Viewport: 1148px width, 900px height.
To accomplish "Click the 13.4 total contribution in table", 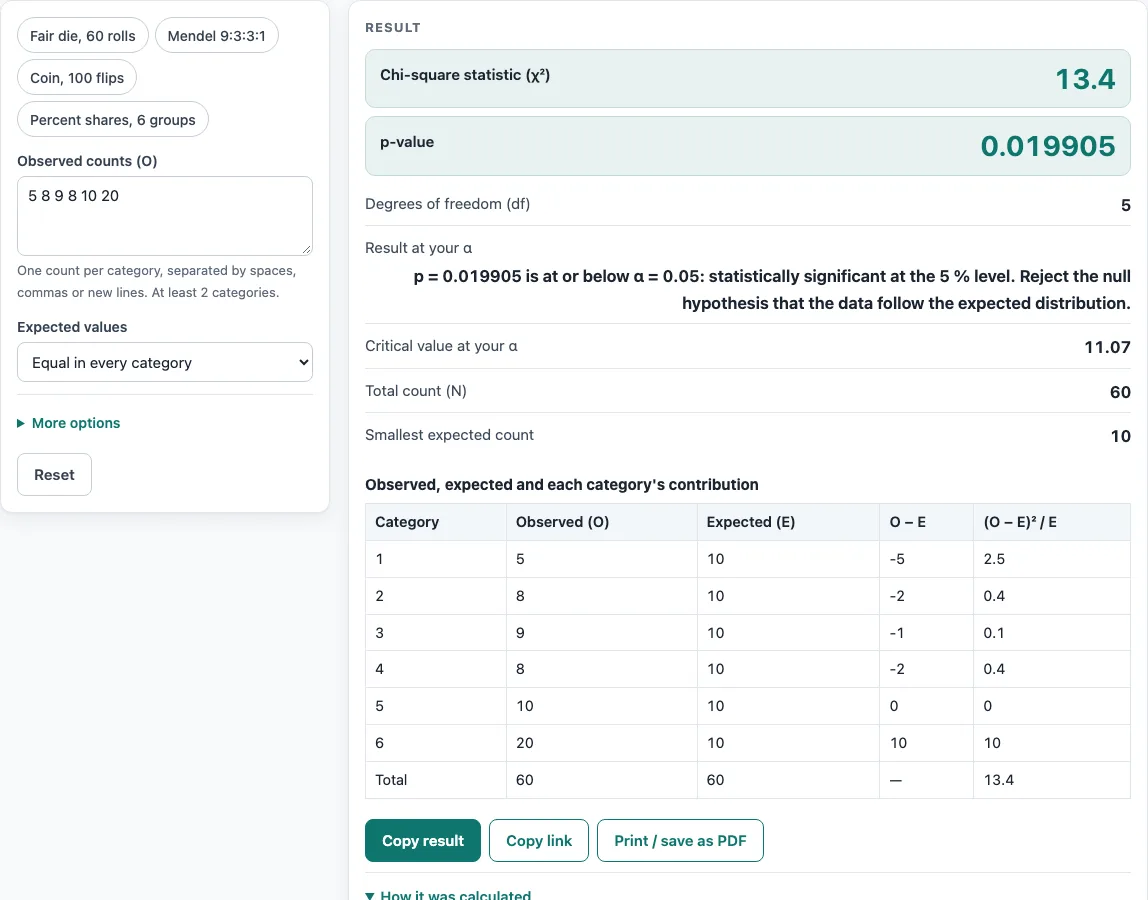I will coord(999,780).
